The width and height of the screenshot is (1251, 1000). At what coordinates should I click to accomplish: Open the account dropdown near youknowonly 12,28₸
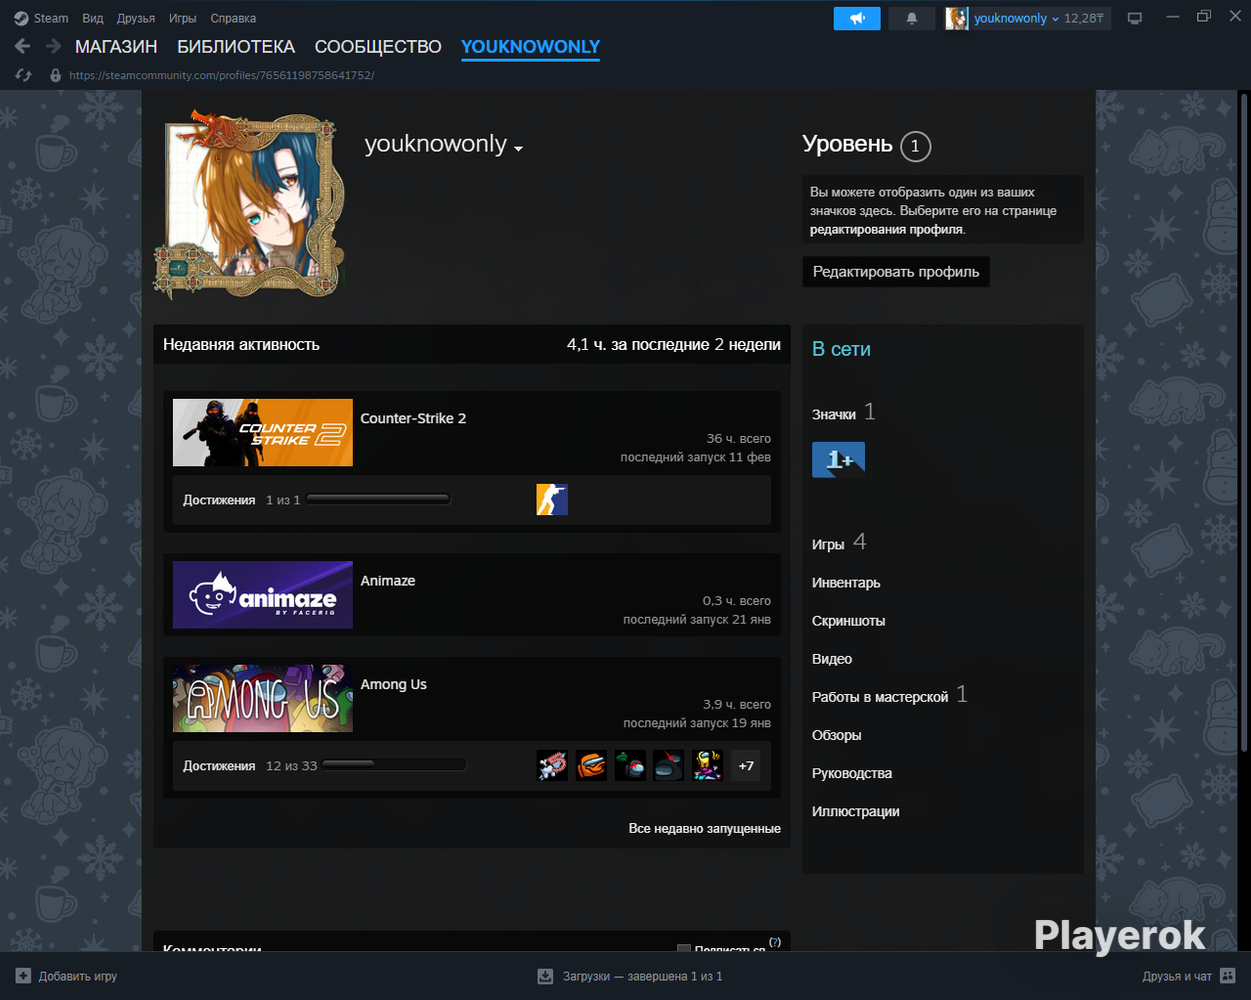coord(1055,19)
